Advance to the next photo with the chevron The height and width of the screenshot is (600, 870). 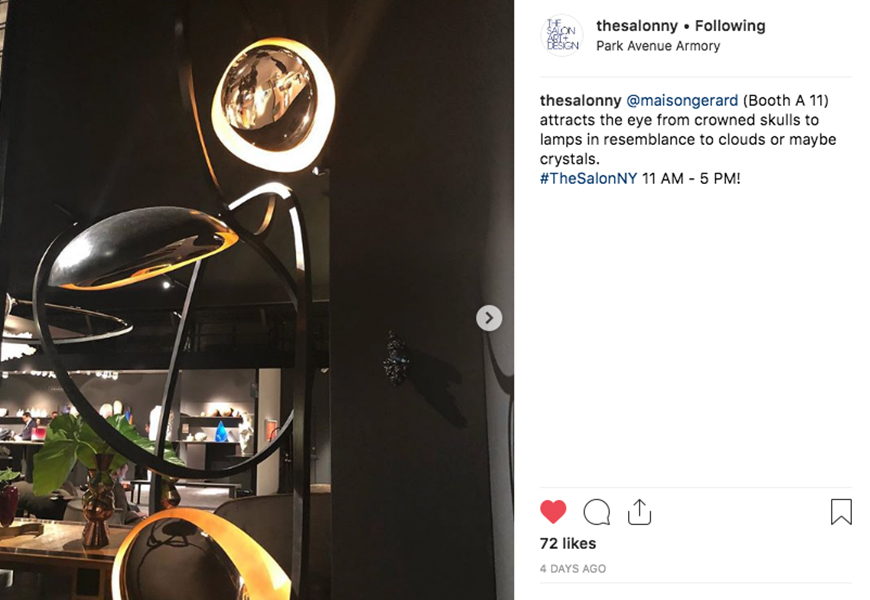489,318
